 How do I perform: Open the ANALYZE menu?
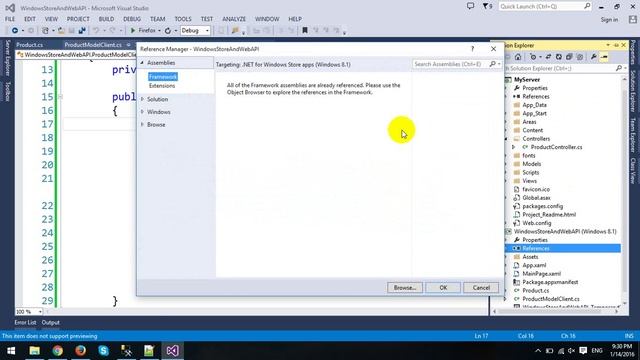[x=234, y=19]
